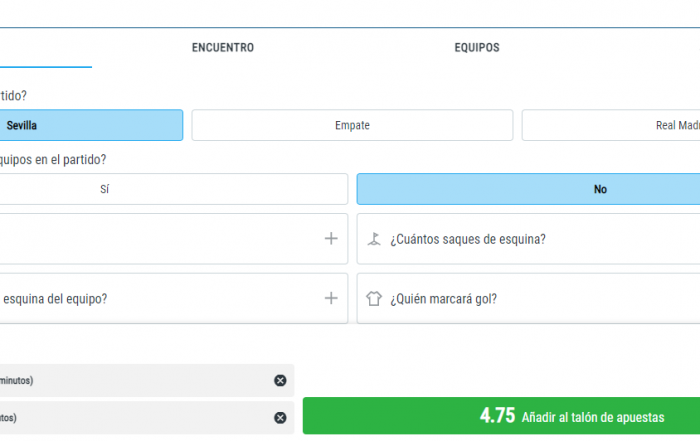The height and width of the screenshot is (441, 700).
Task: Click the 4.75 odds value
Action: (x=497, y=417)
